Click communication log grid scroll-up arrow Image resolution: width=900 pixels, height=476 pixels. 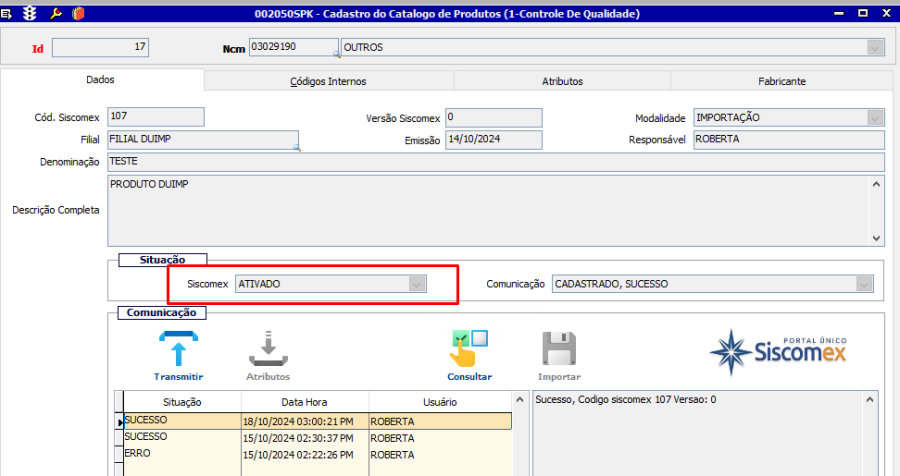click(519, 400)
